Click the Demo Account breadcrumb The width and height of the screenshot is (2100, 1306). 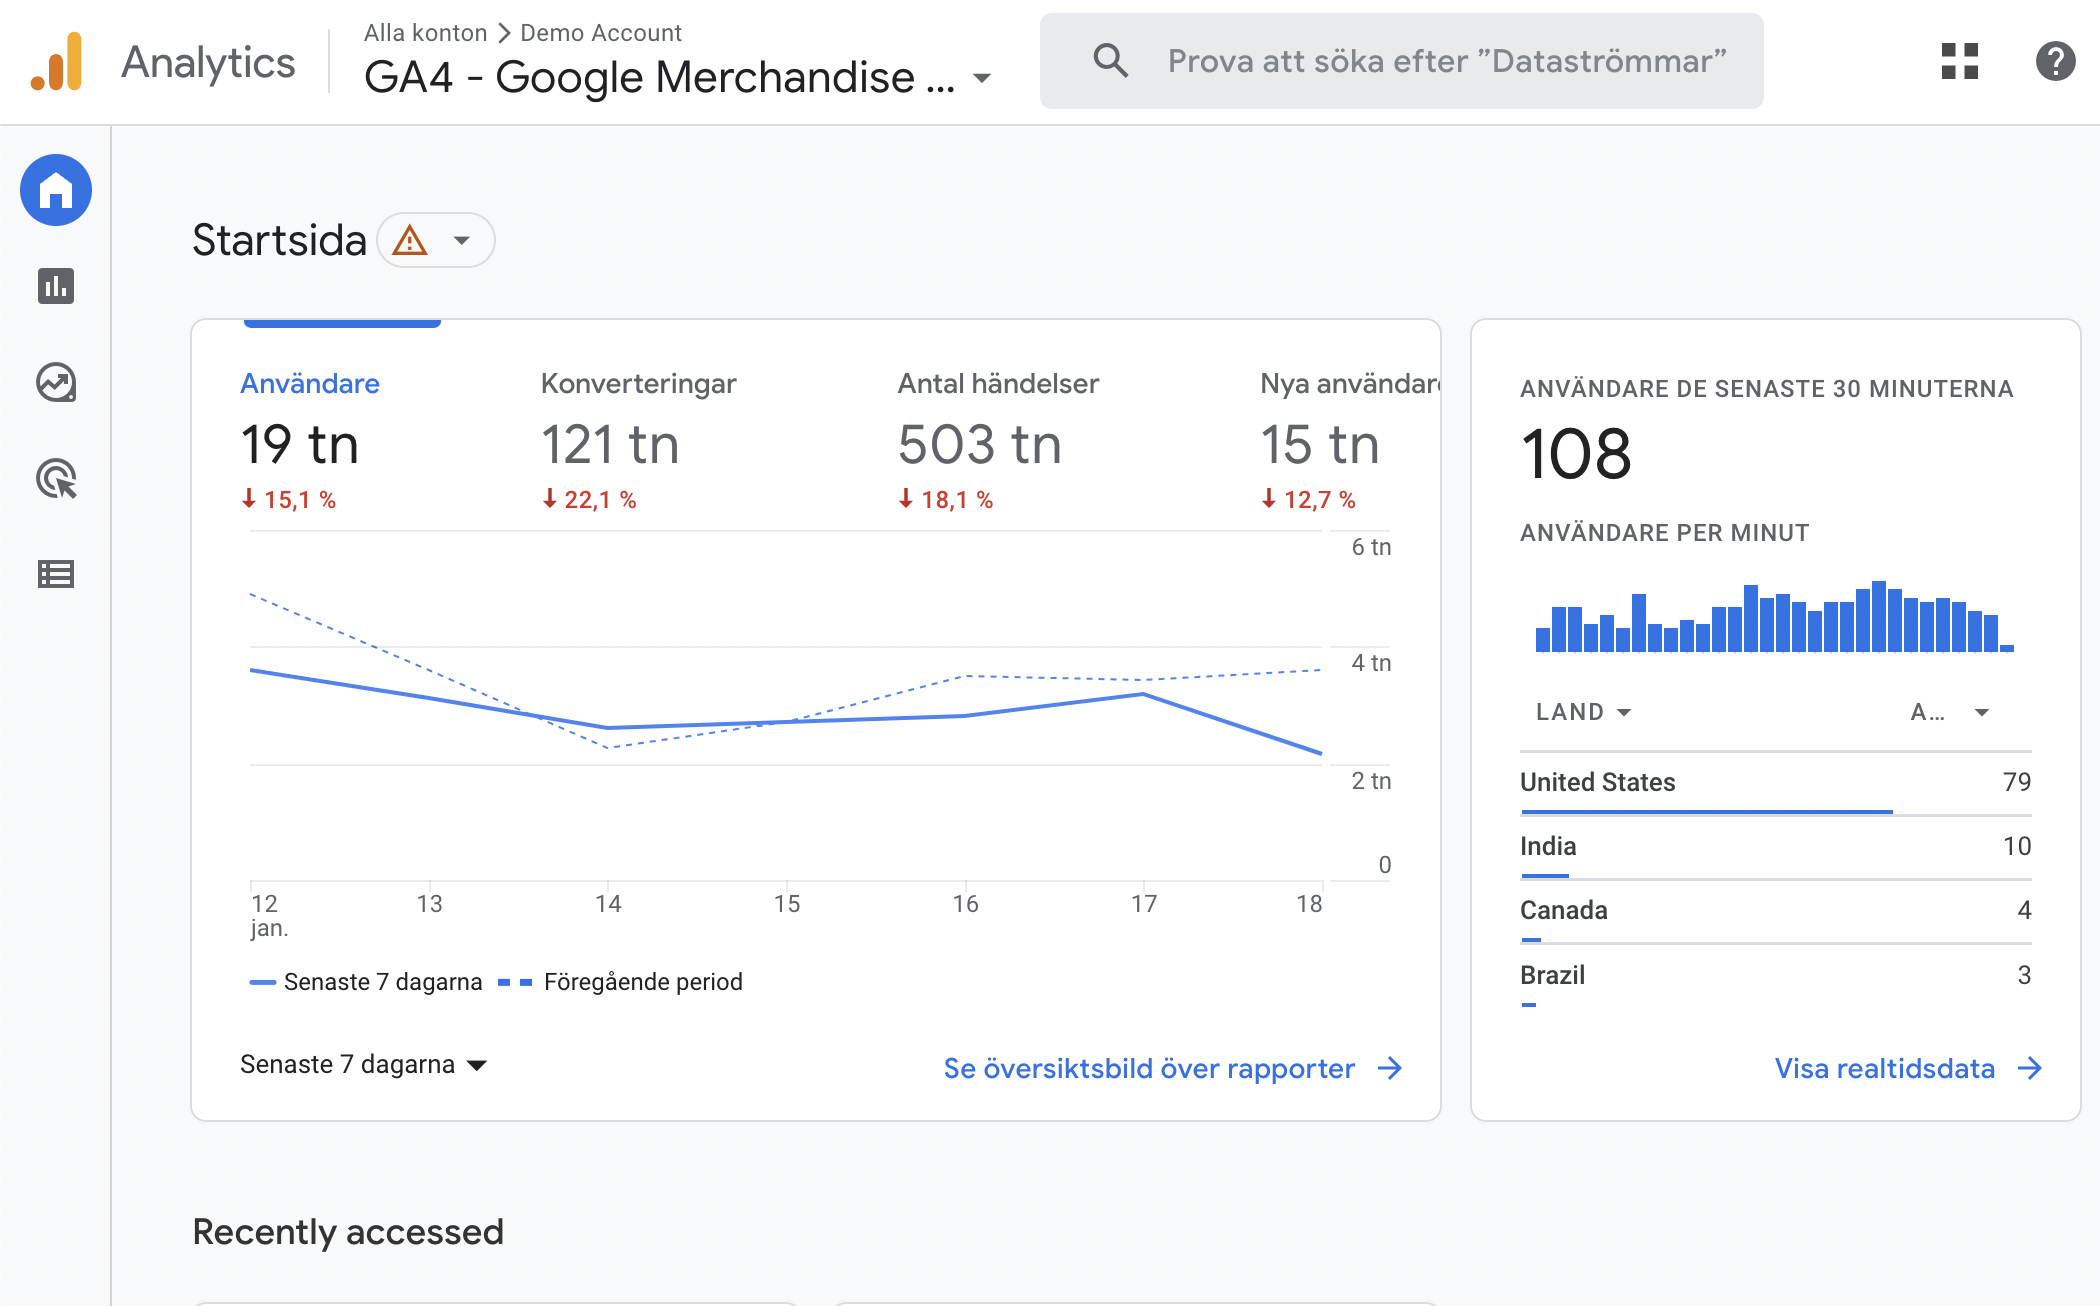pos(600,33)
